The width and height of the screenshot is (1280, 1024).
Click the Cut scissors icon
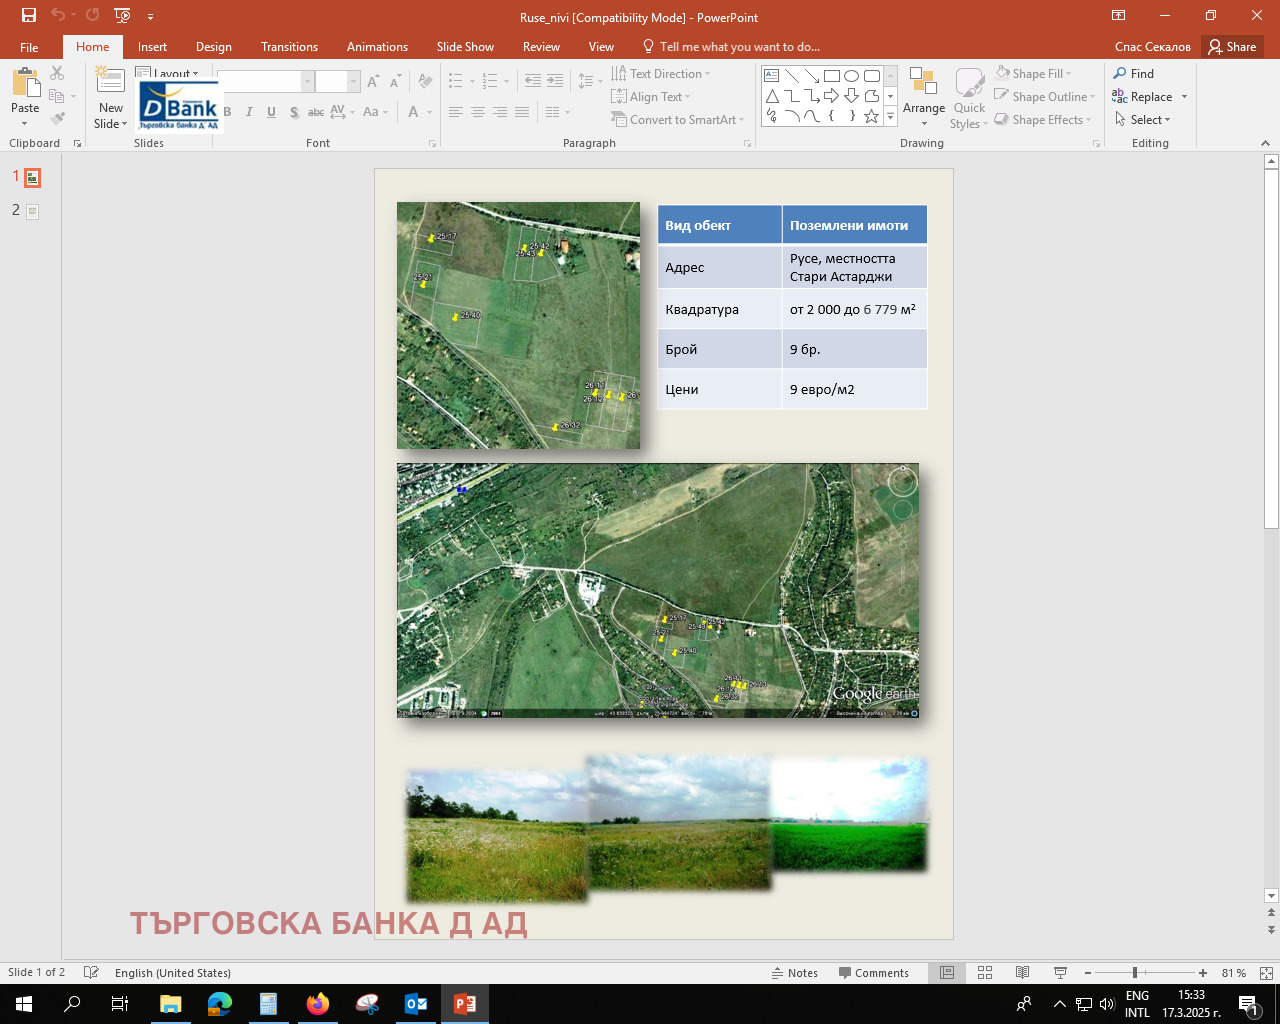coord(57,74)
